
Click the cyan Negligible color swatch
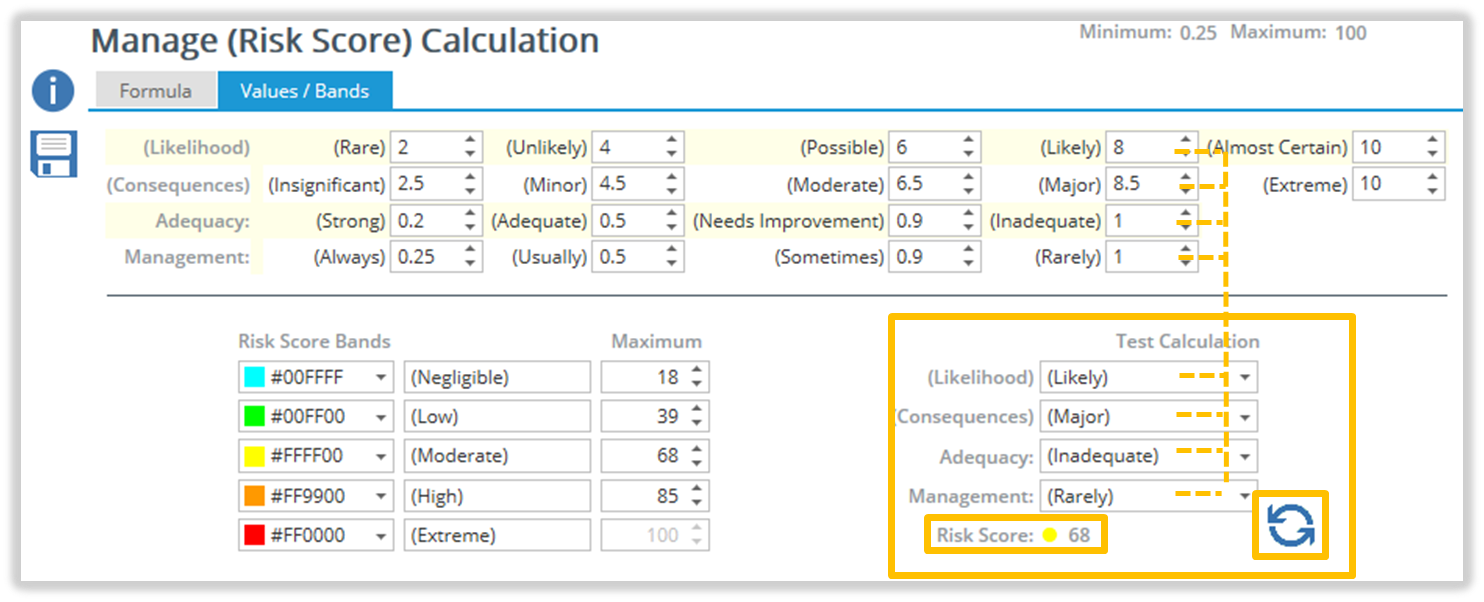click(x=254, y=377)
